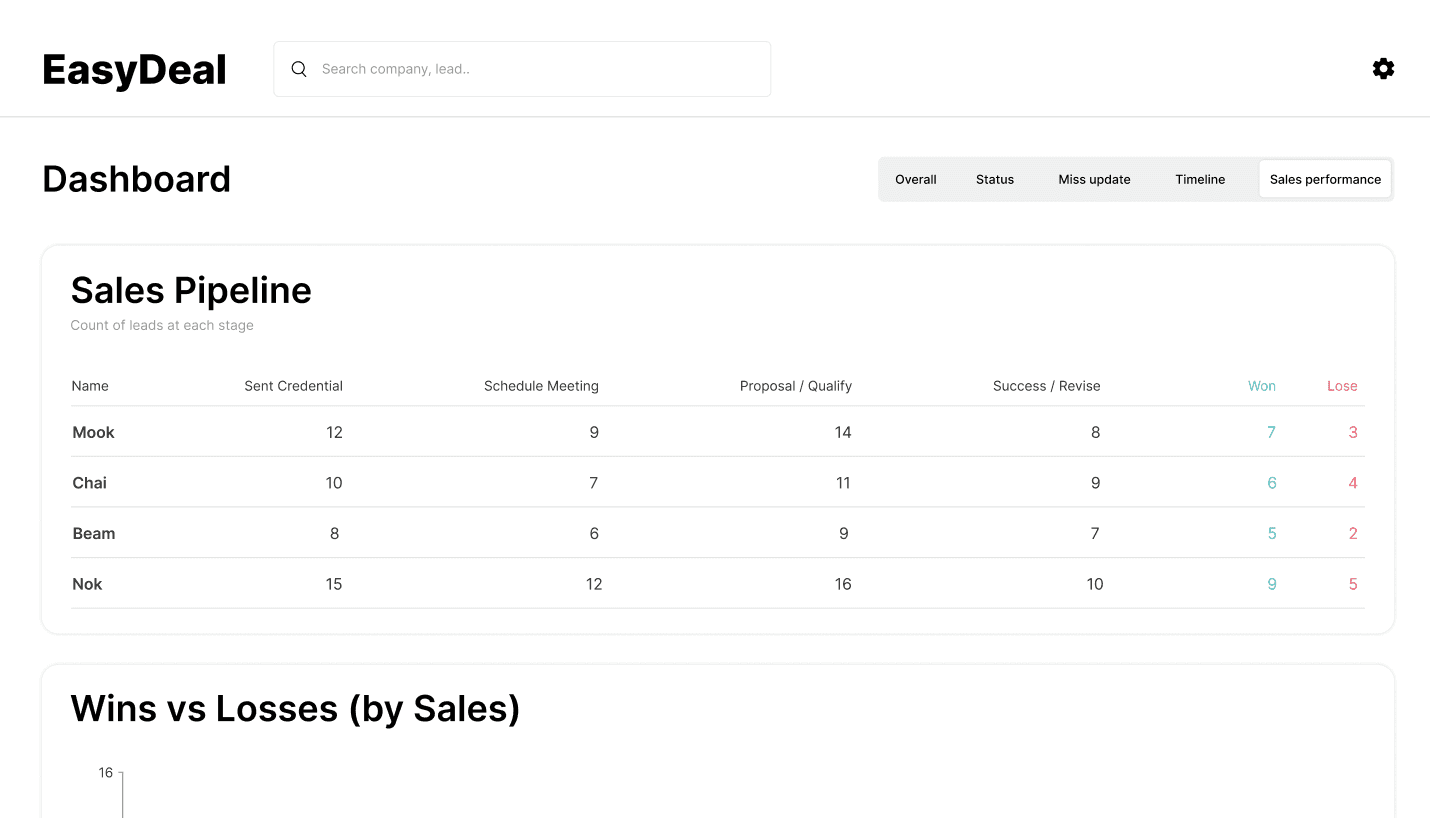Select the Miss update tab
The image size is (1430, 818).
(1094, 180)
